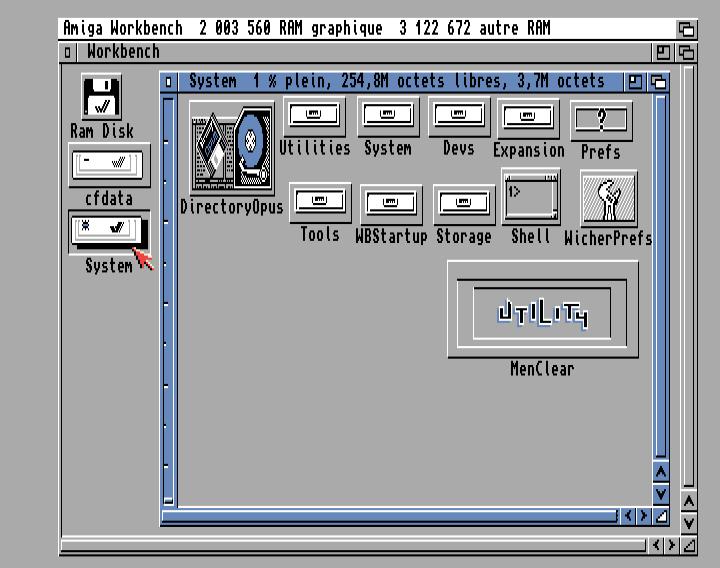This screenshot has height=568, width=720.
Task: Open the System drawer in the System window
Action: coord(388,117)
